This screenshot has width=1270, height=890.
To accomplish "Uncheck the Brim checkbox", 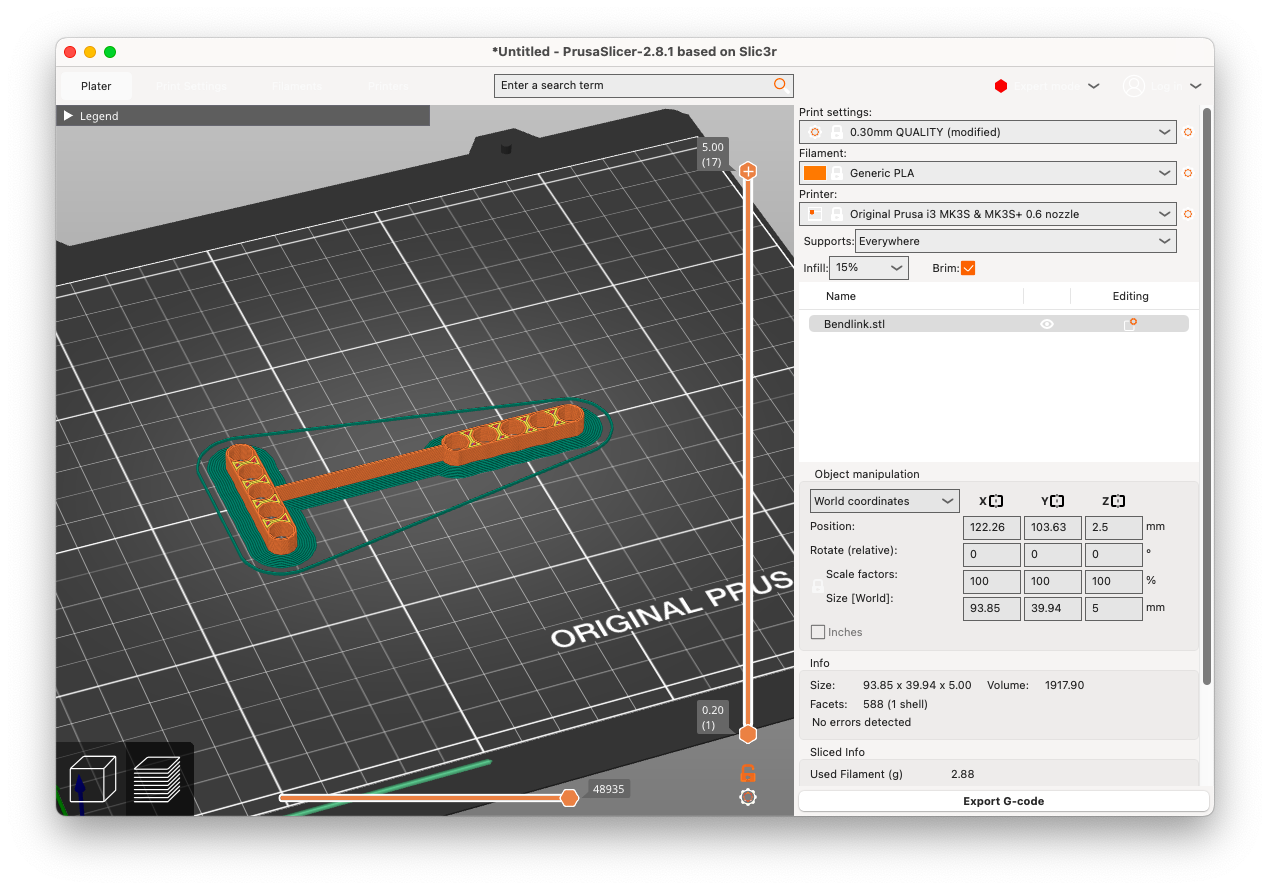I will tap(967, 268).
